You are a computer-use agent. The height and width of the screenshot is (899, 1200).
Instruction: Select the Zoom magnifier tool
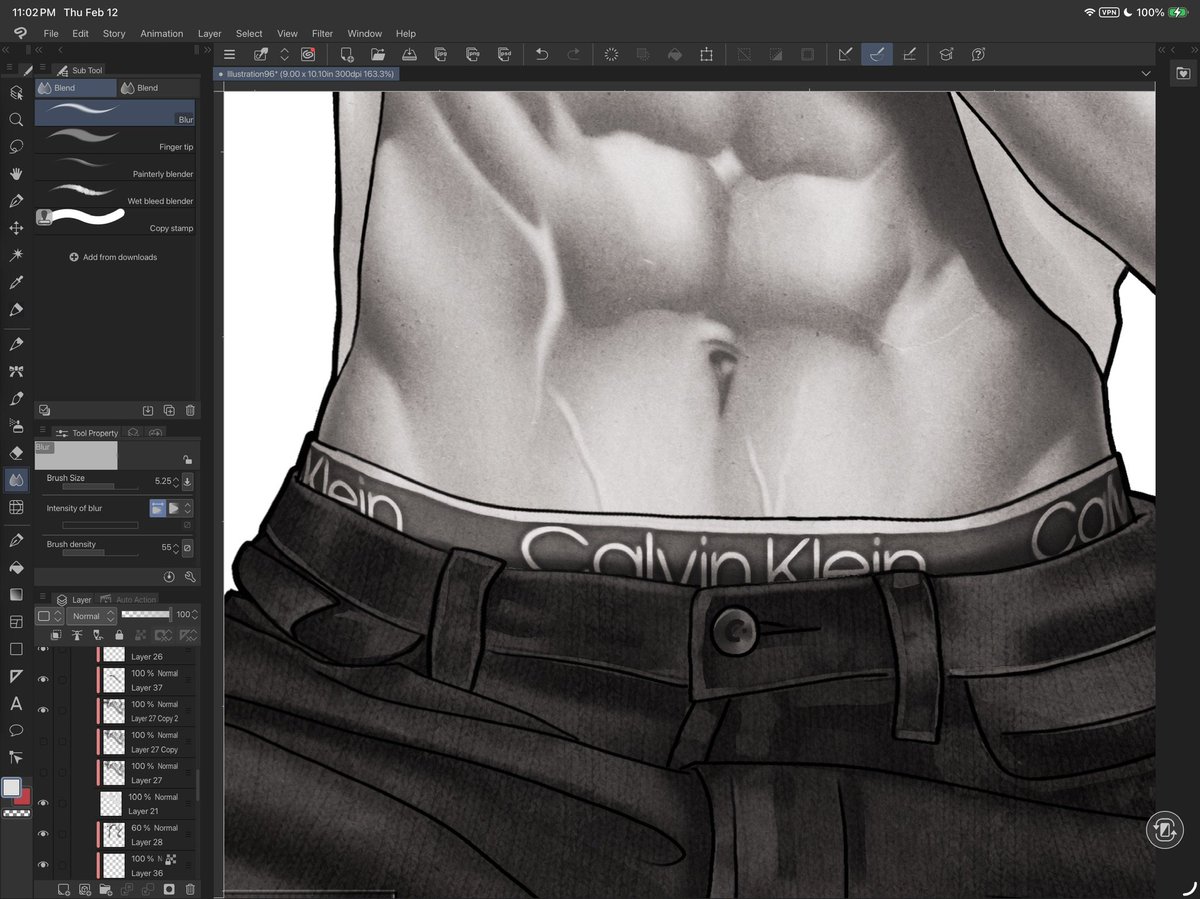(x=16, y=119)
